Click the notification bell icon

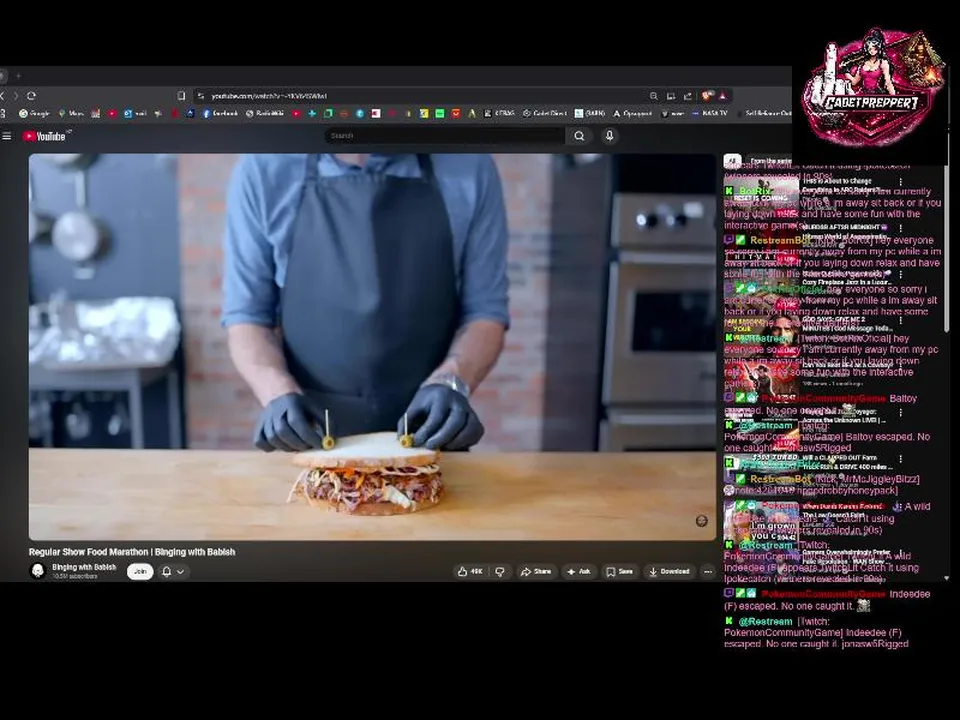click(167, 571)
